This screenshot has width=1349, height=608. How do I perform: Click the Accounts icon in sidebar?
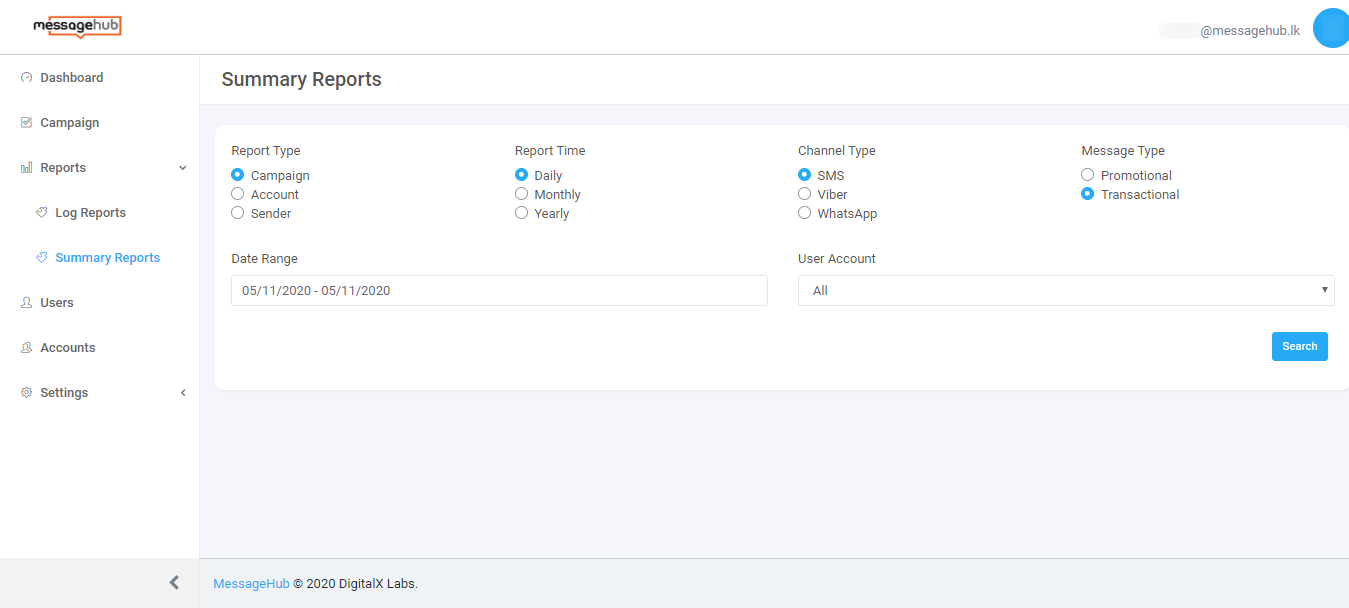(x=27, y=348)
